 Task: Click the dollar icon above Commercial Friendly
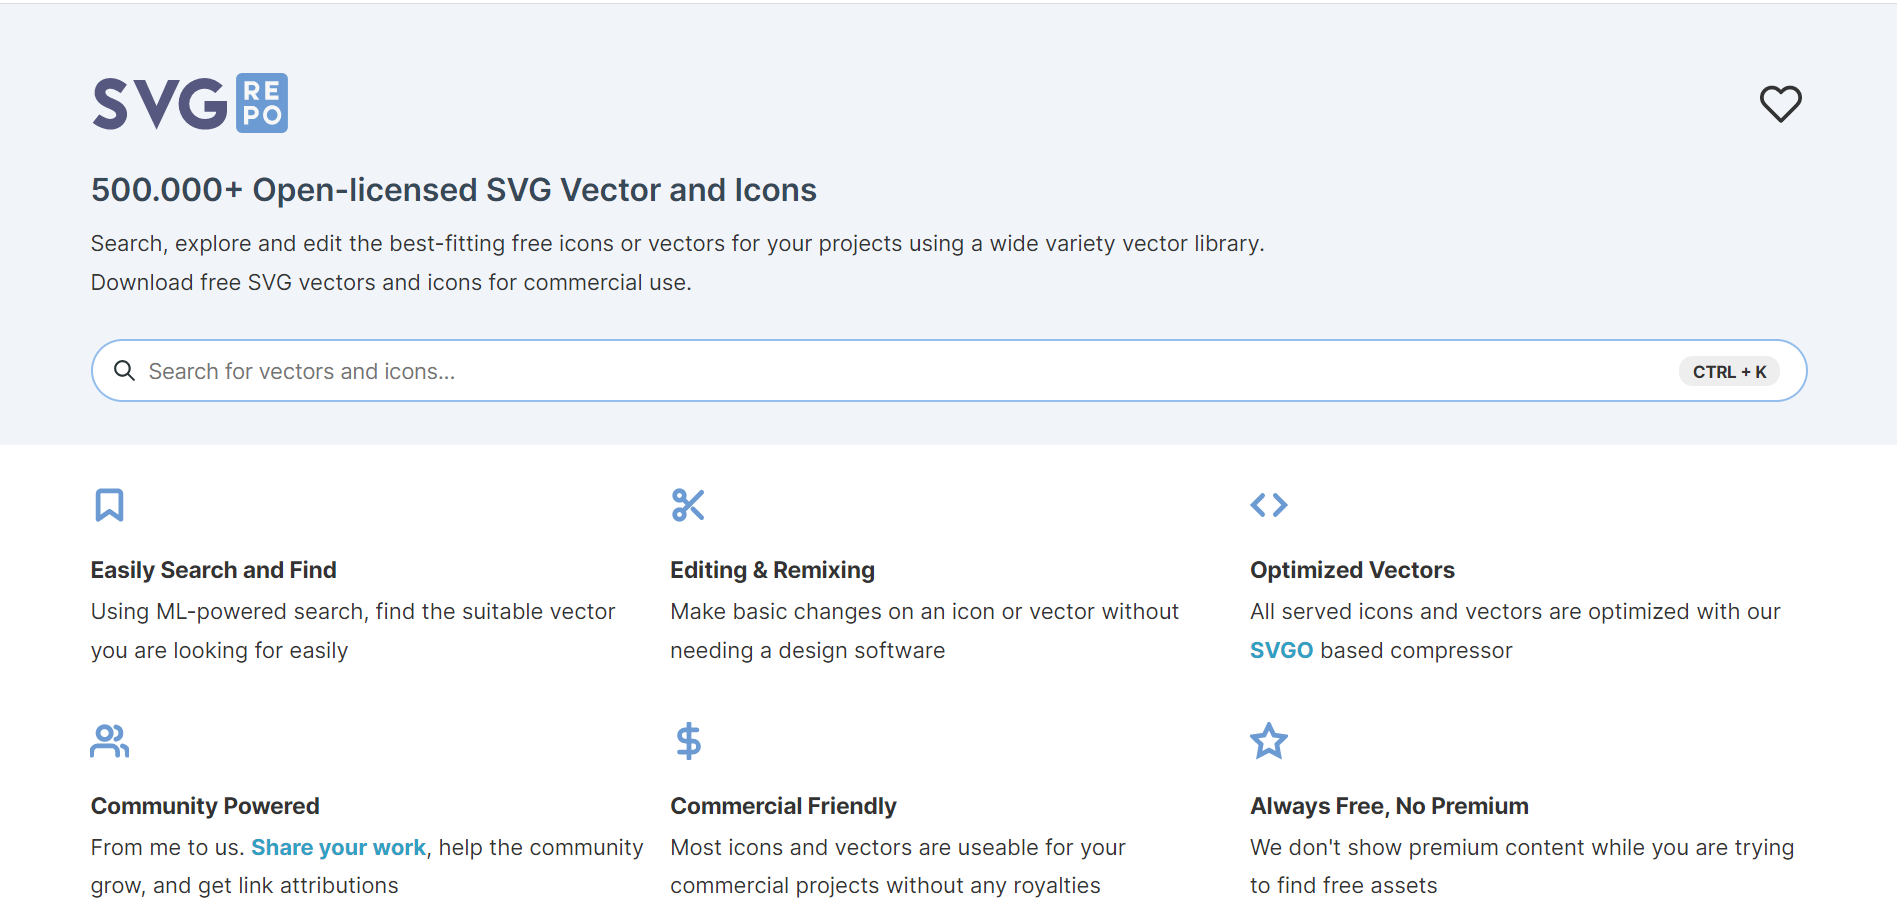coord(688,741)
